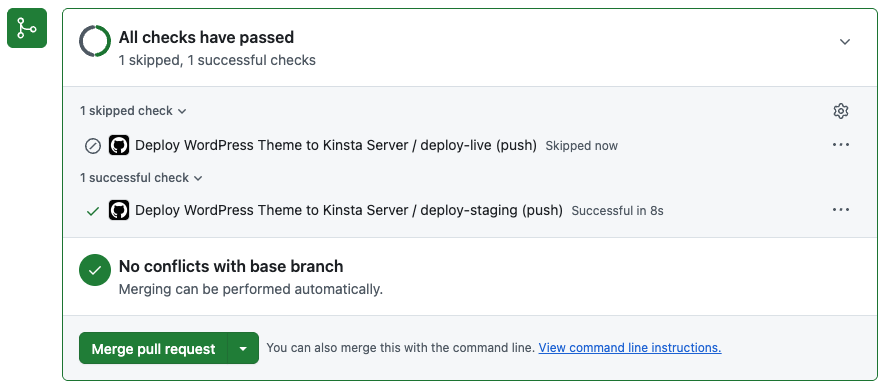Click the checks status ring icon
The height and width of the screenshot is (388, 886).
95,41
